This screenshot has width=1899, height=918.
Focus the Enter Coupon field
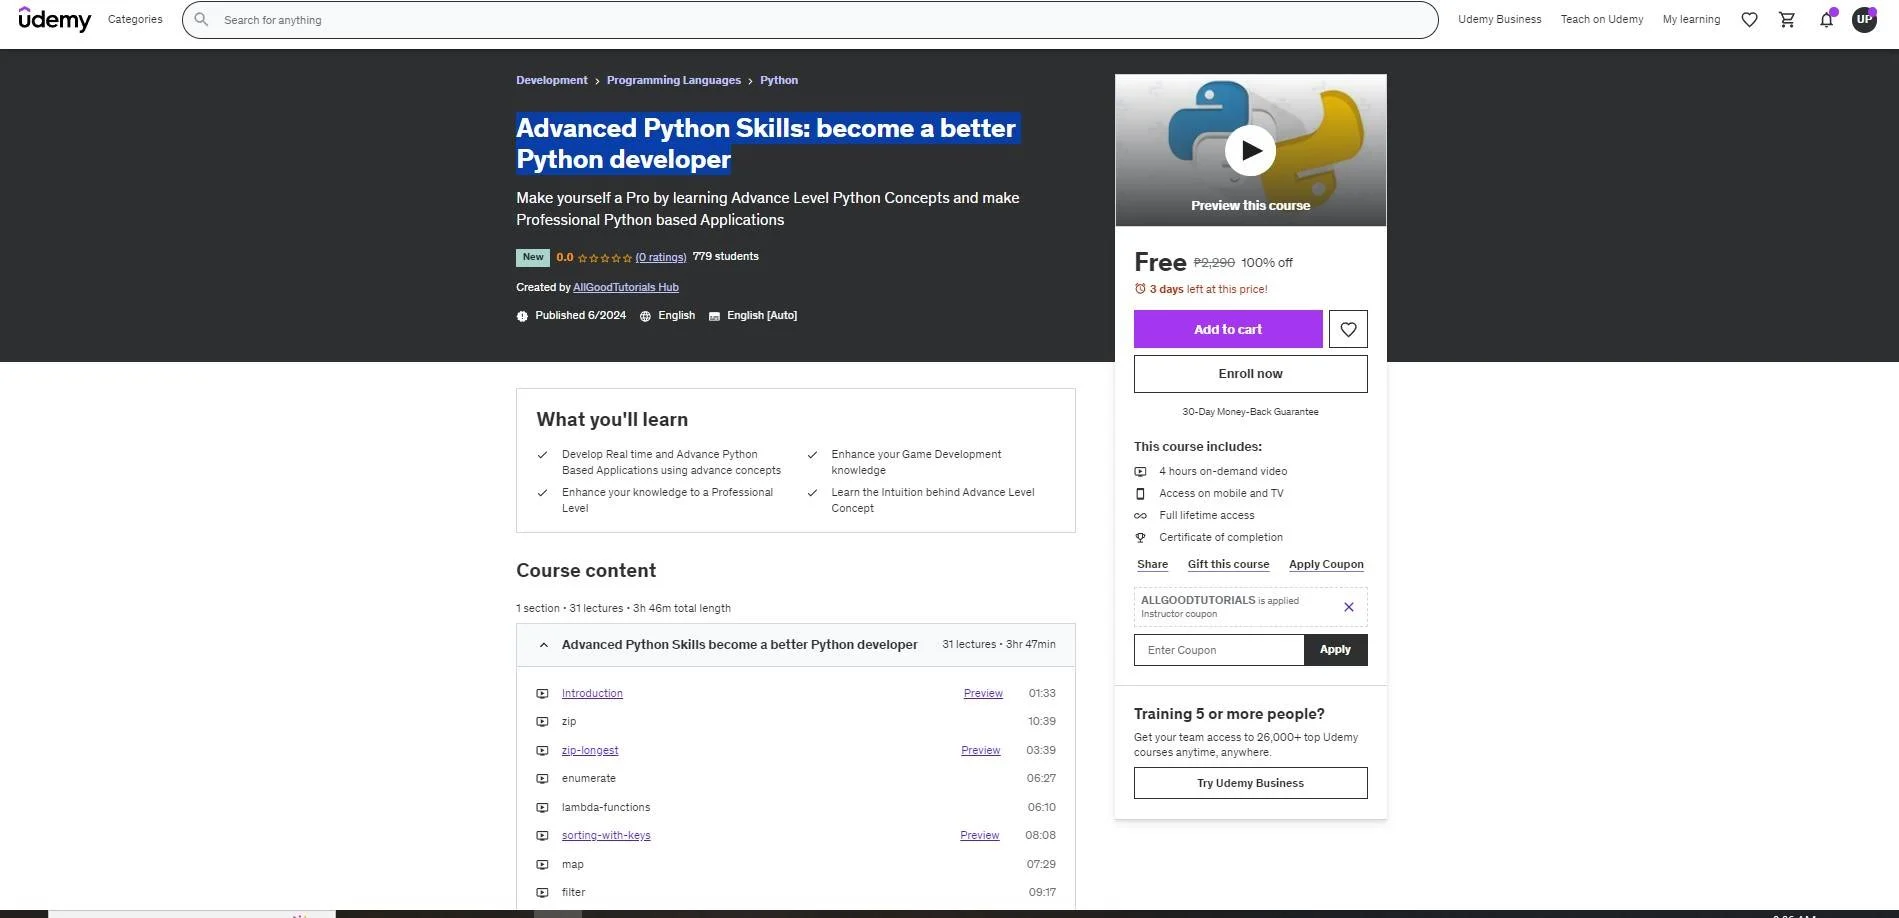click(1219, 650)
